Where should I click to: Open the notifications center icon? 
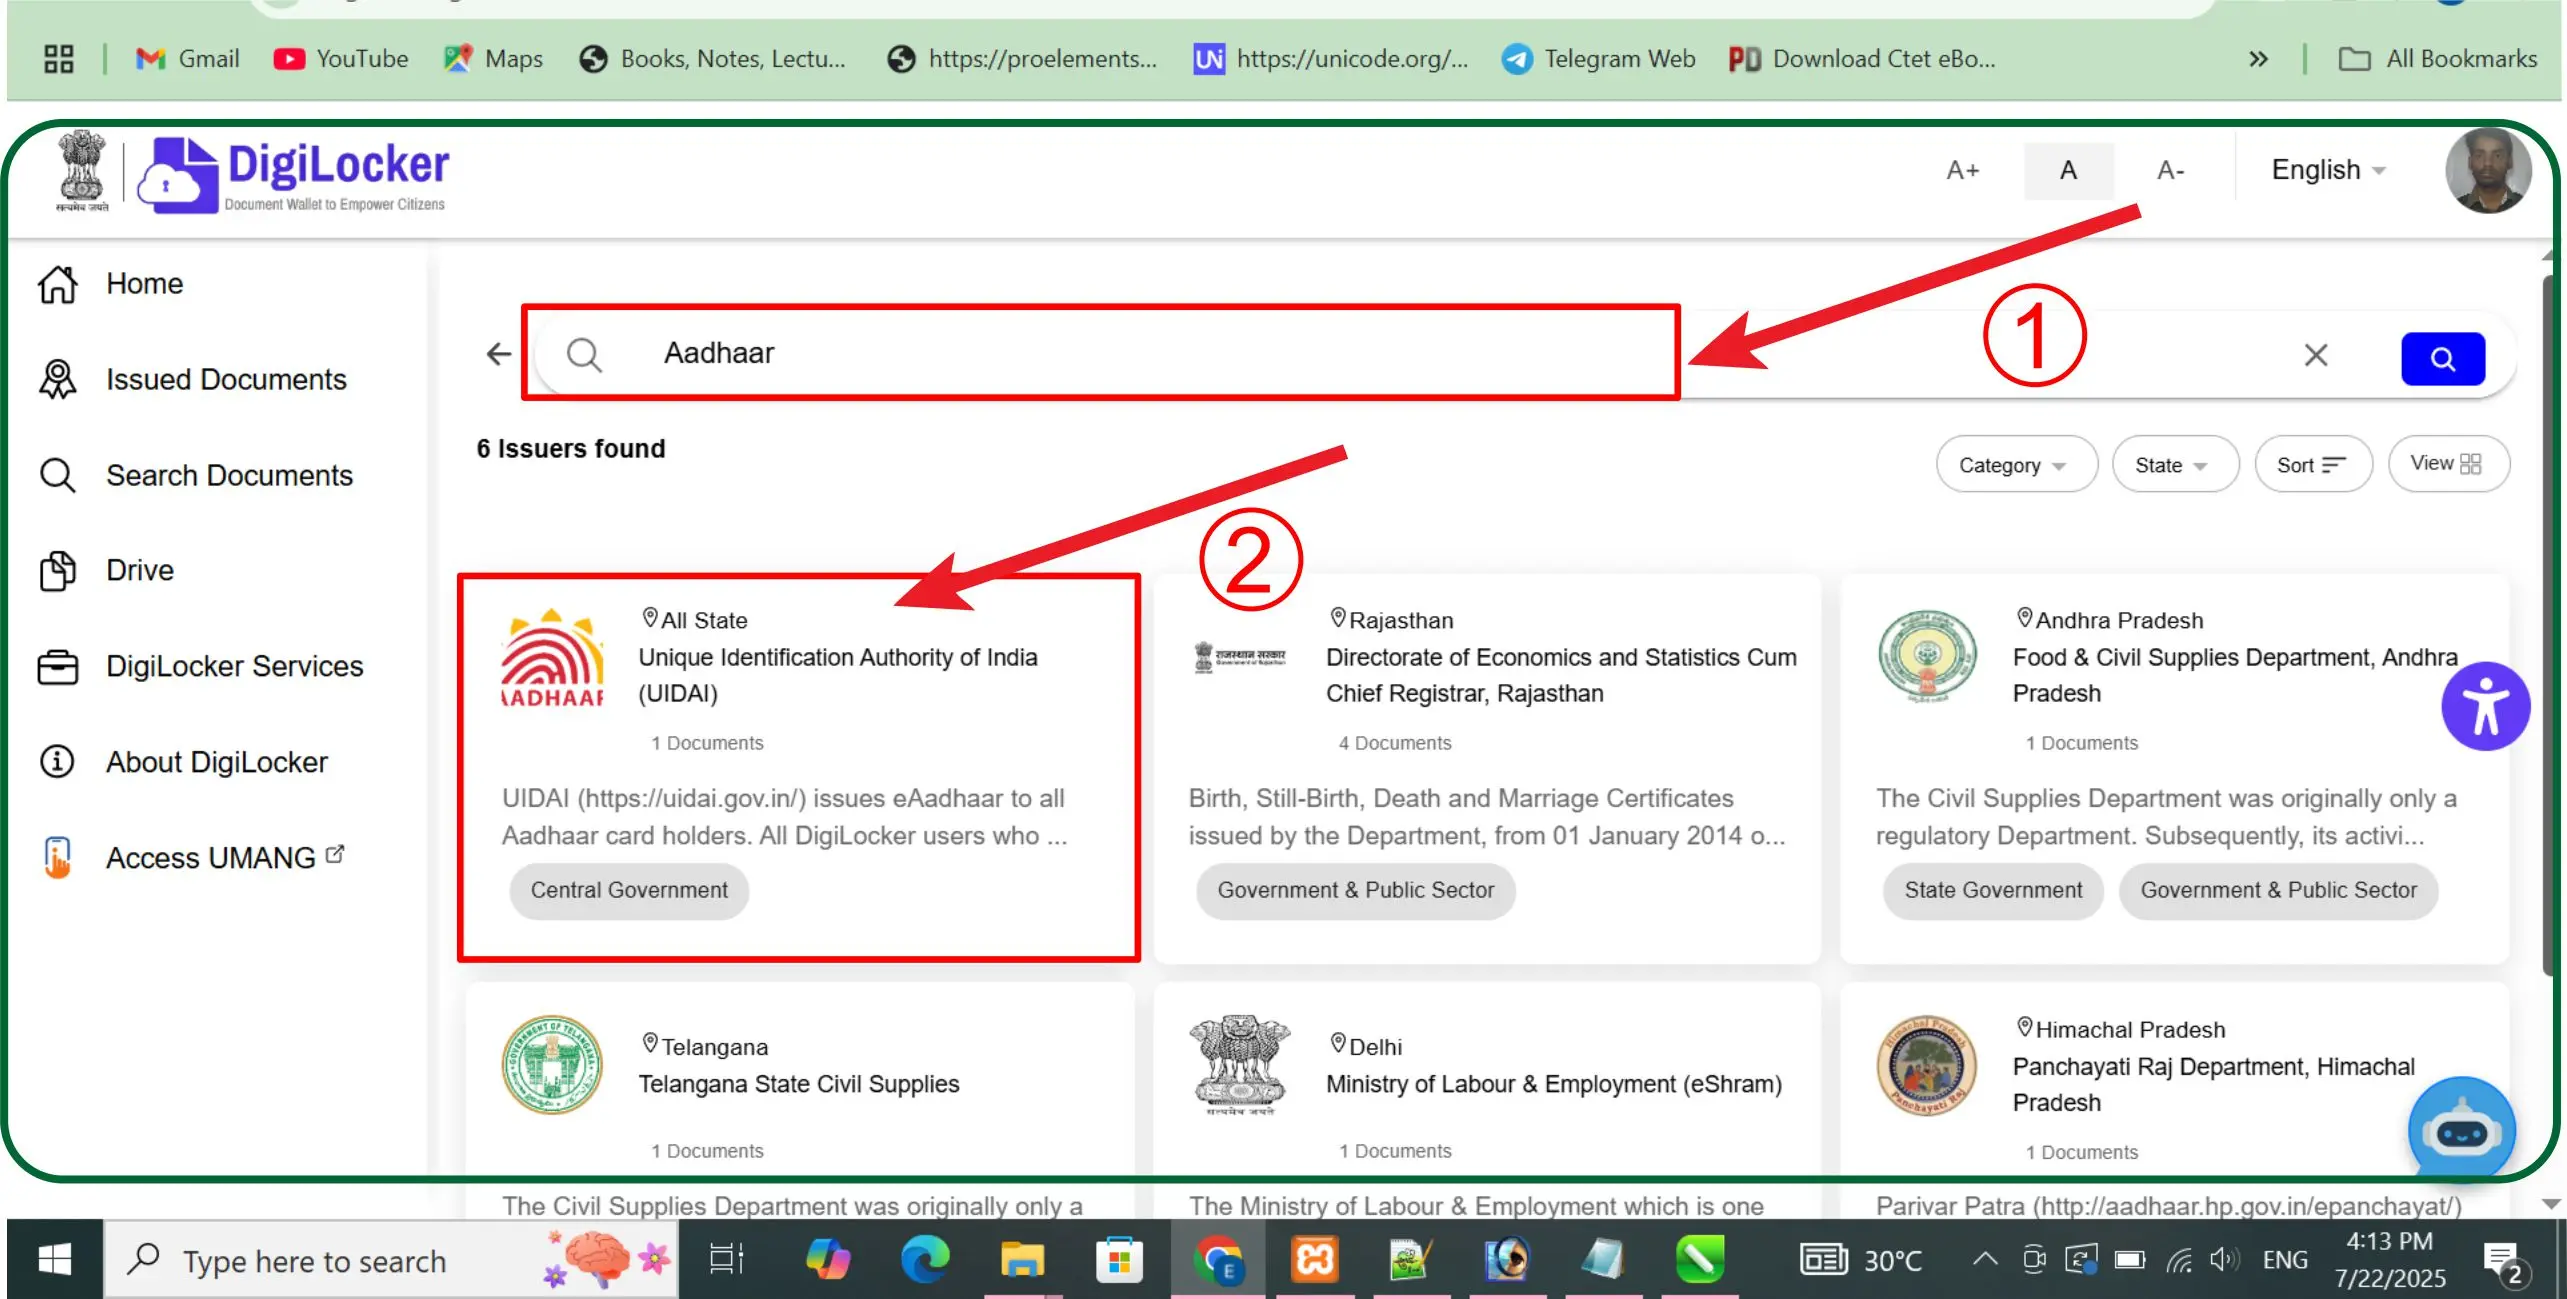[2505, 1262]
